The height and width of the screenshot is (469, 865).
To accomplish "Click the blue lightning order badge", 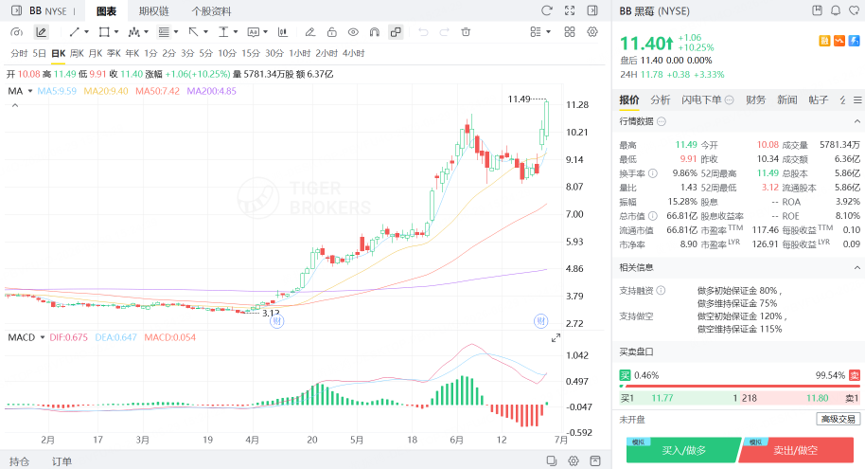I will tap(854, 41).
